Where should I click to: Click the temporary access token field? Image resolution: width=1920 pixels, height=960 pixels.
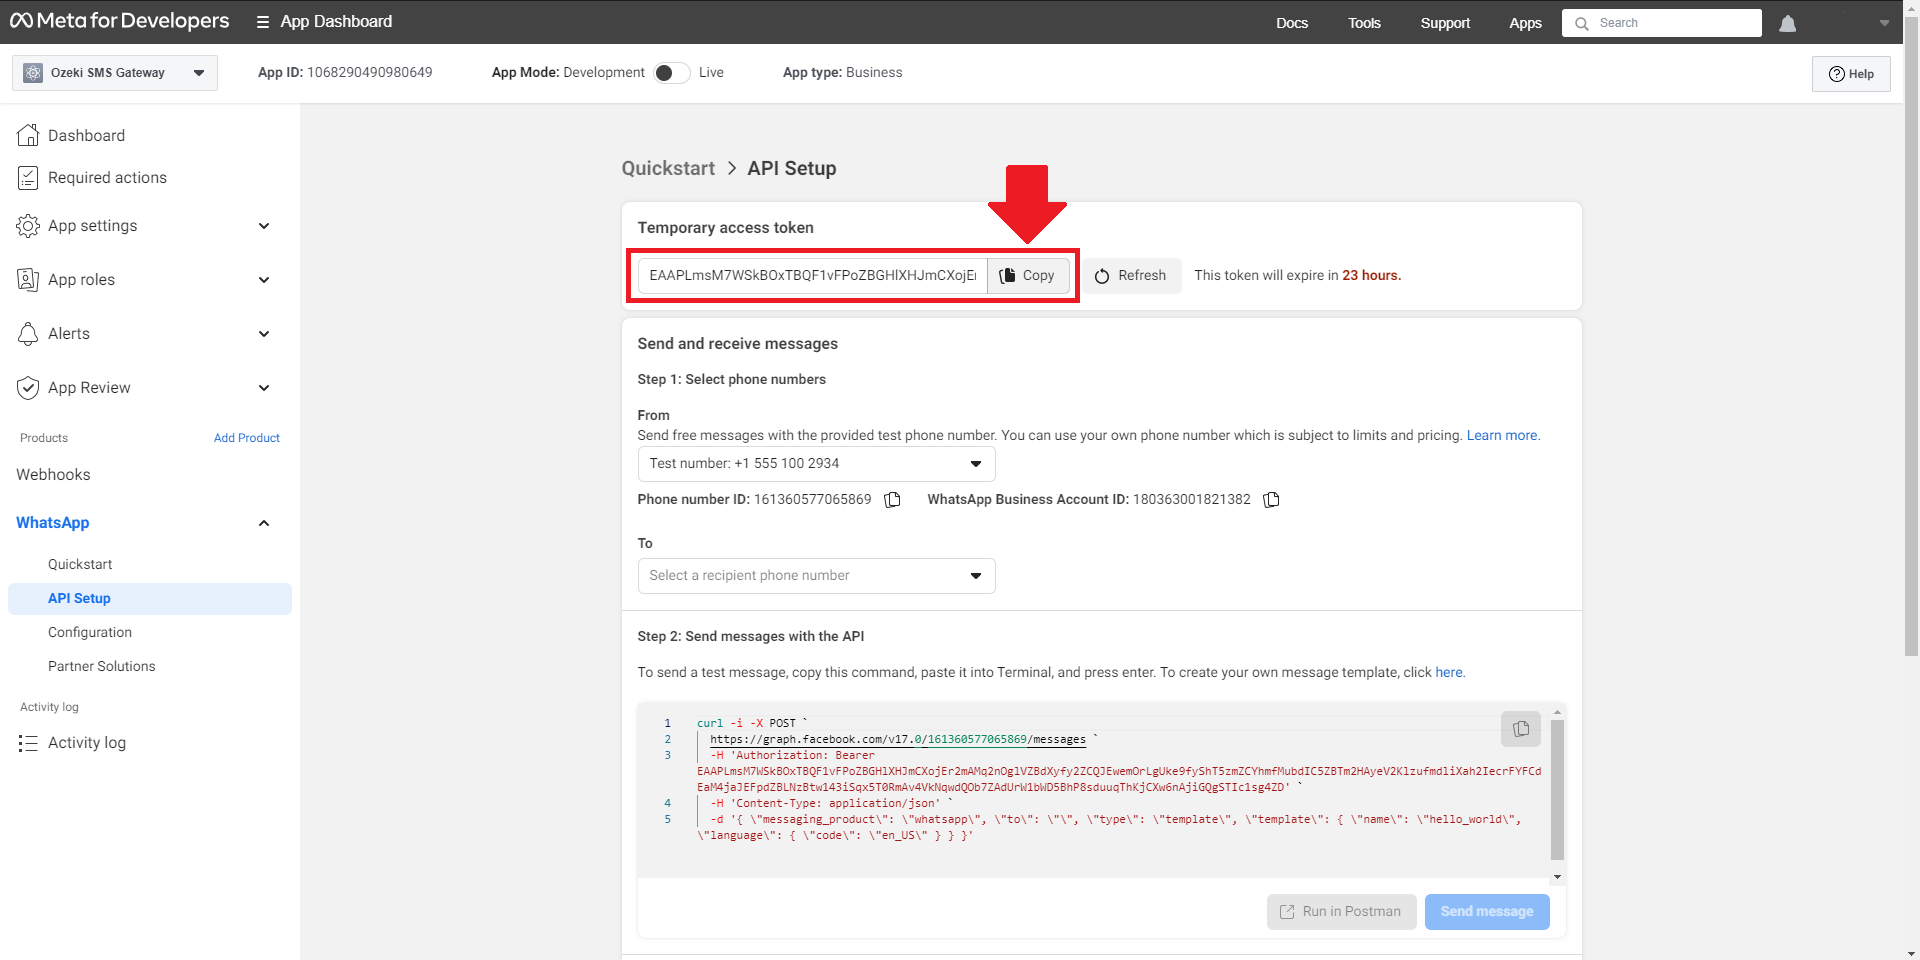(813, 275)
